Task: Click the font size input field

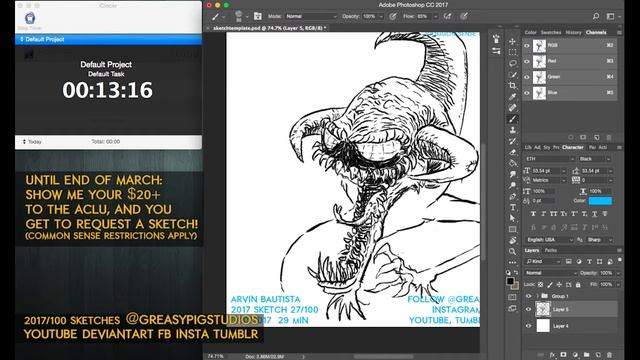Action: 546,171
